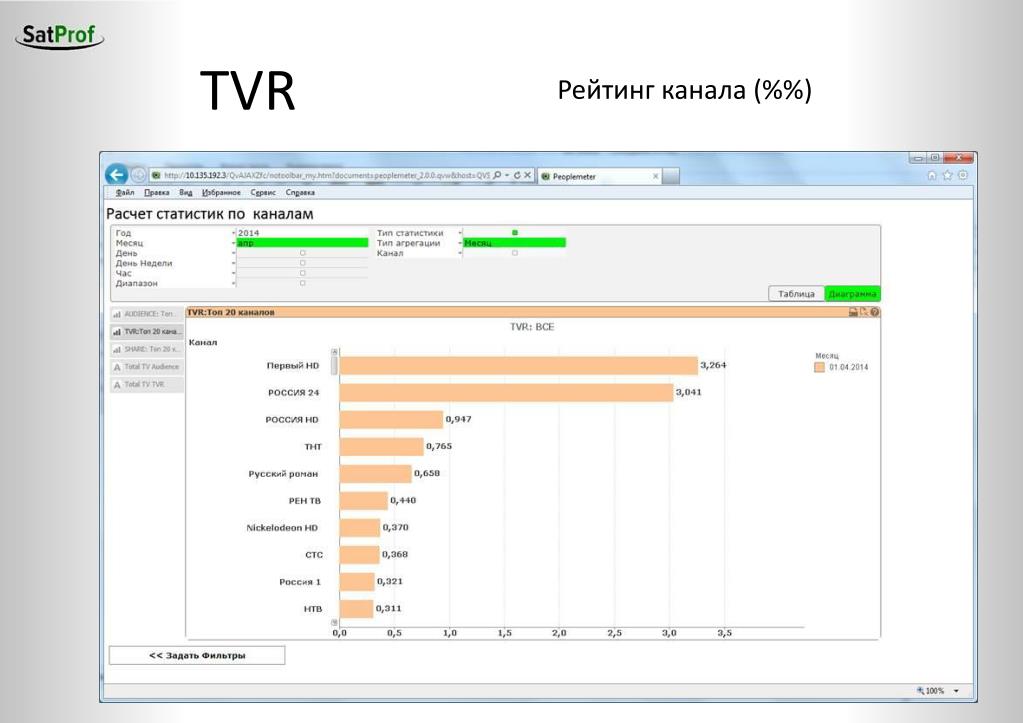Open the SHARE Топ 20 sidebar chart
This screenshot has height=723, width=1023.
click(147, 349)
